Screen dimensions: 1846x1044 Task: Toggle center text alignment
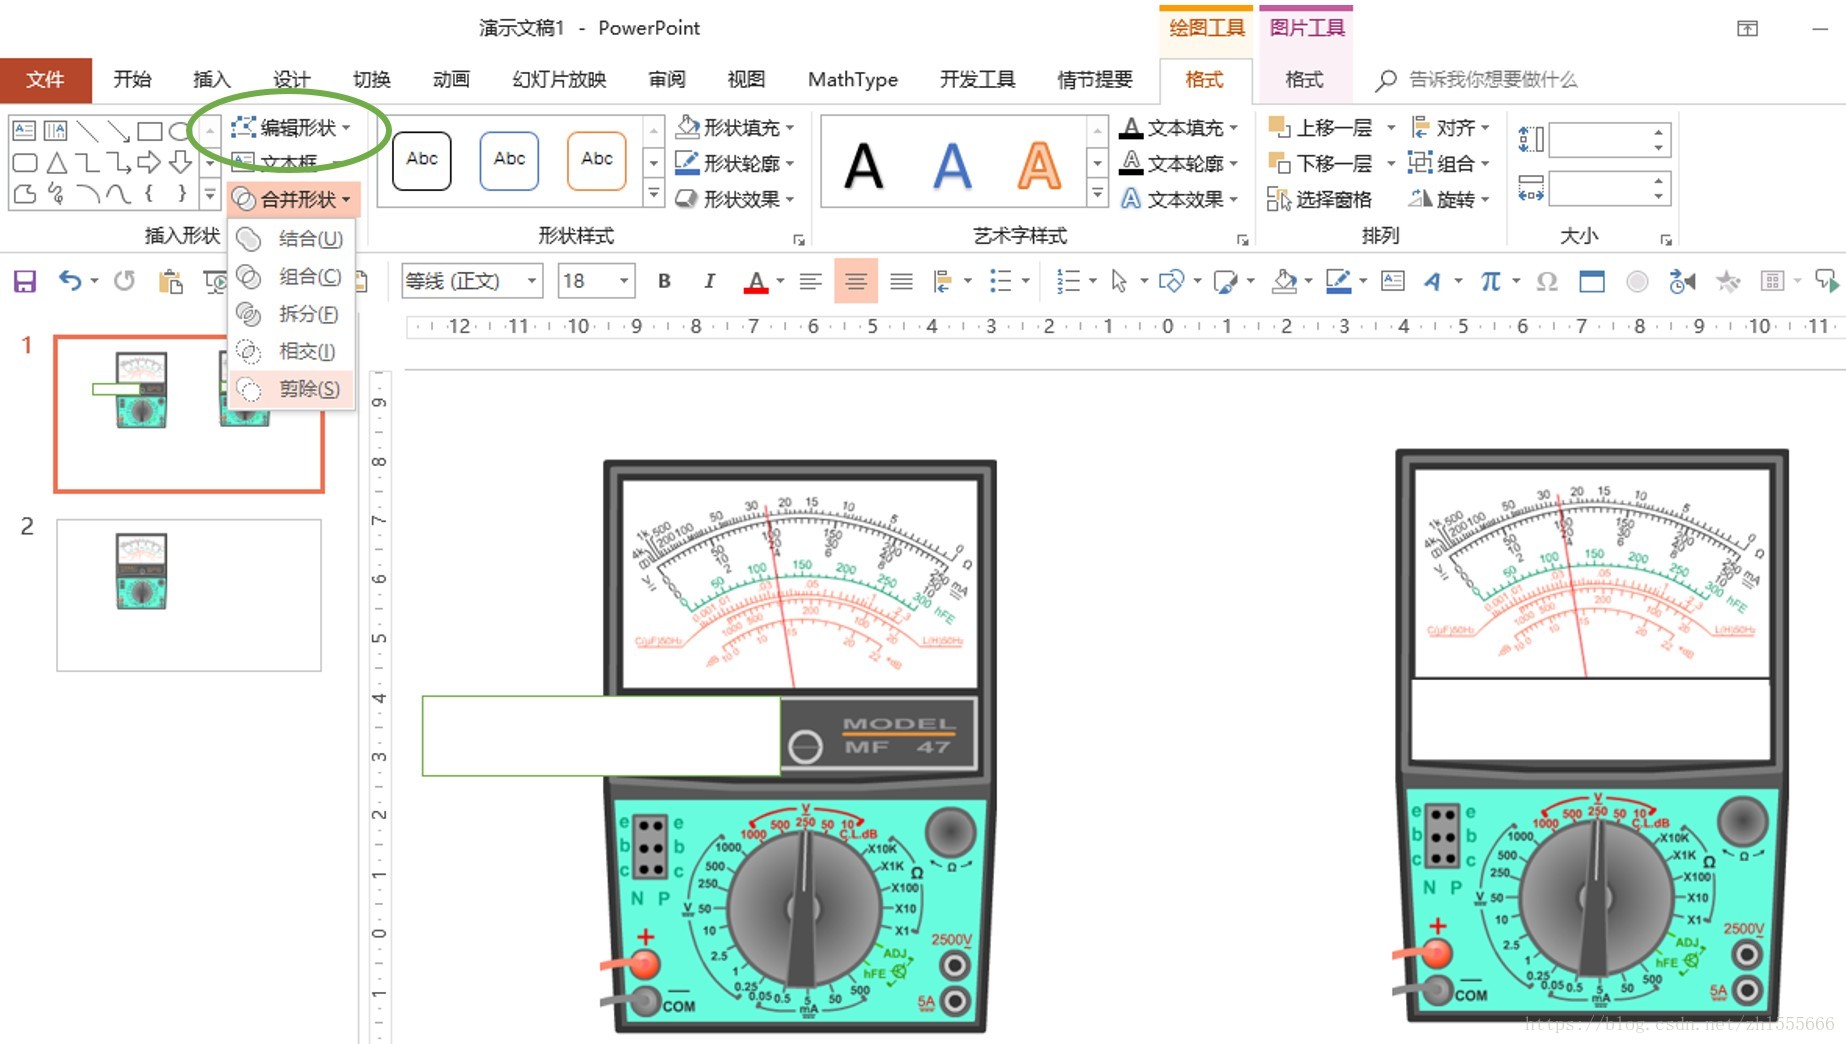[x=856, y=282]
